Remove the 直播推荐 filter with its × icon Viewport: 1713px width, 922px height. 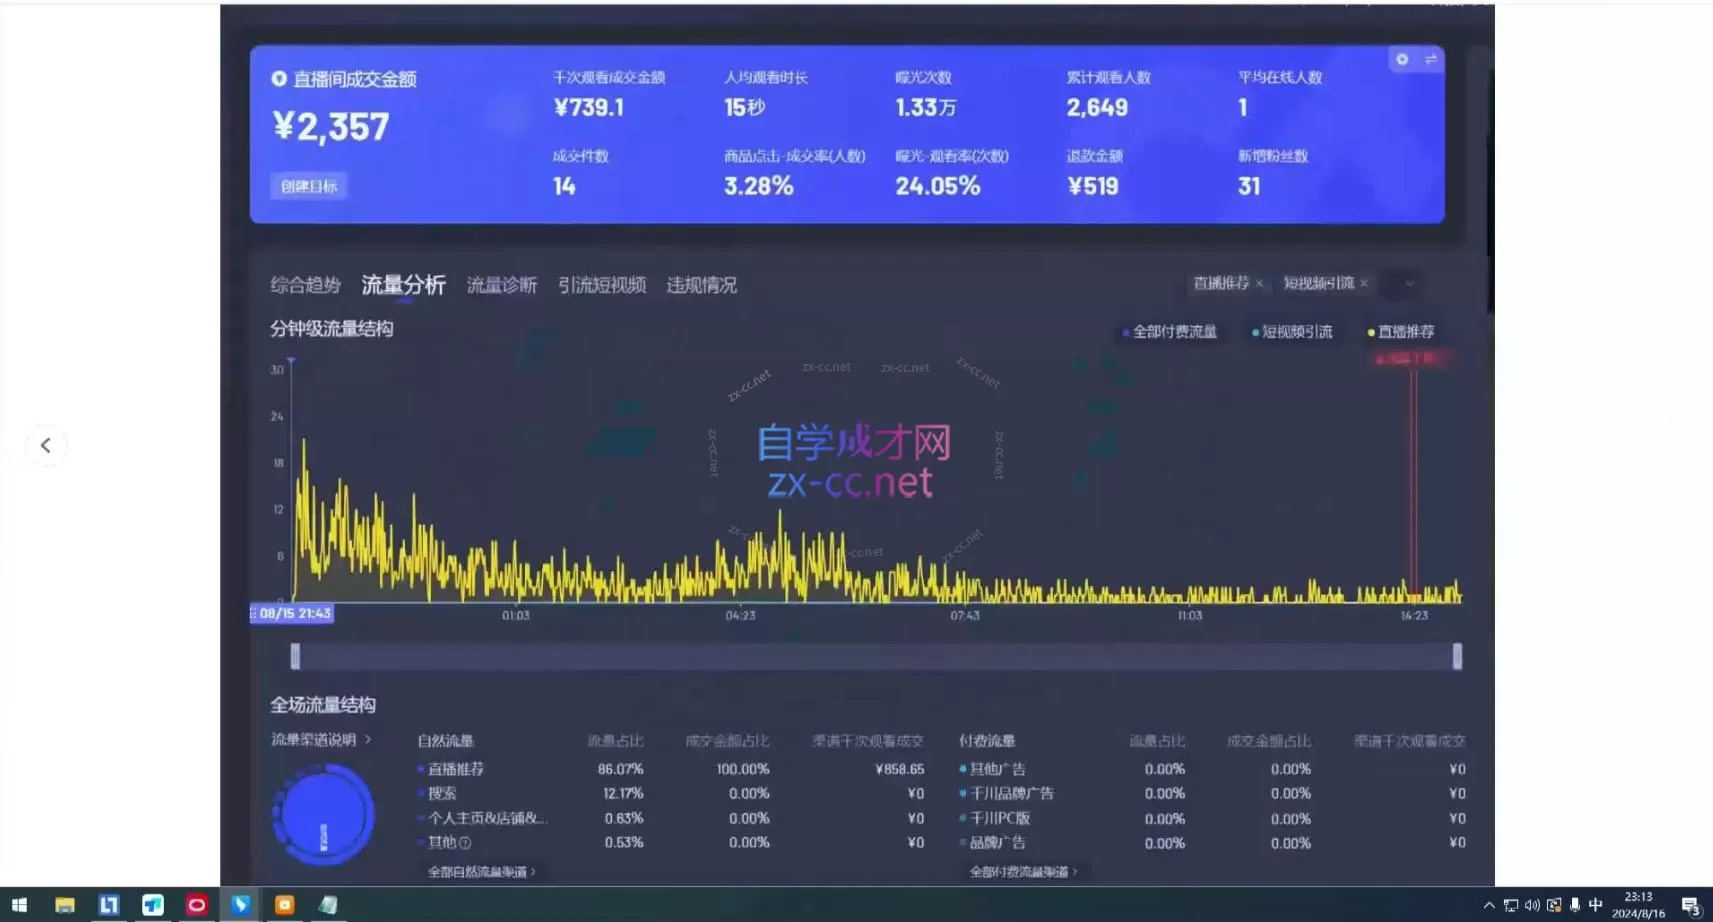pyautogui.click(x=1261, y=284)
